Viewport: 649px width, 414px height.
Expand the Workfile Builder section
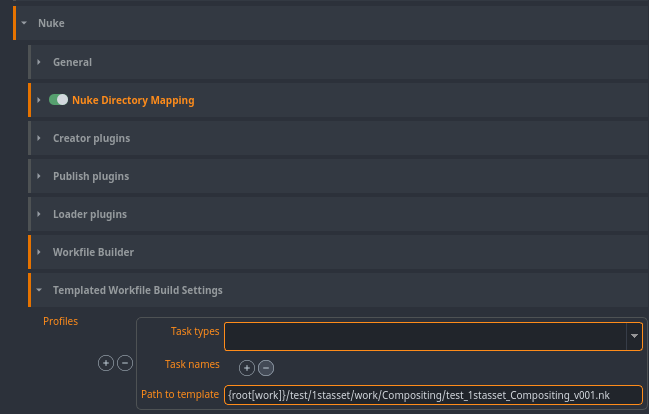tap(39, 252)
